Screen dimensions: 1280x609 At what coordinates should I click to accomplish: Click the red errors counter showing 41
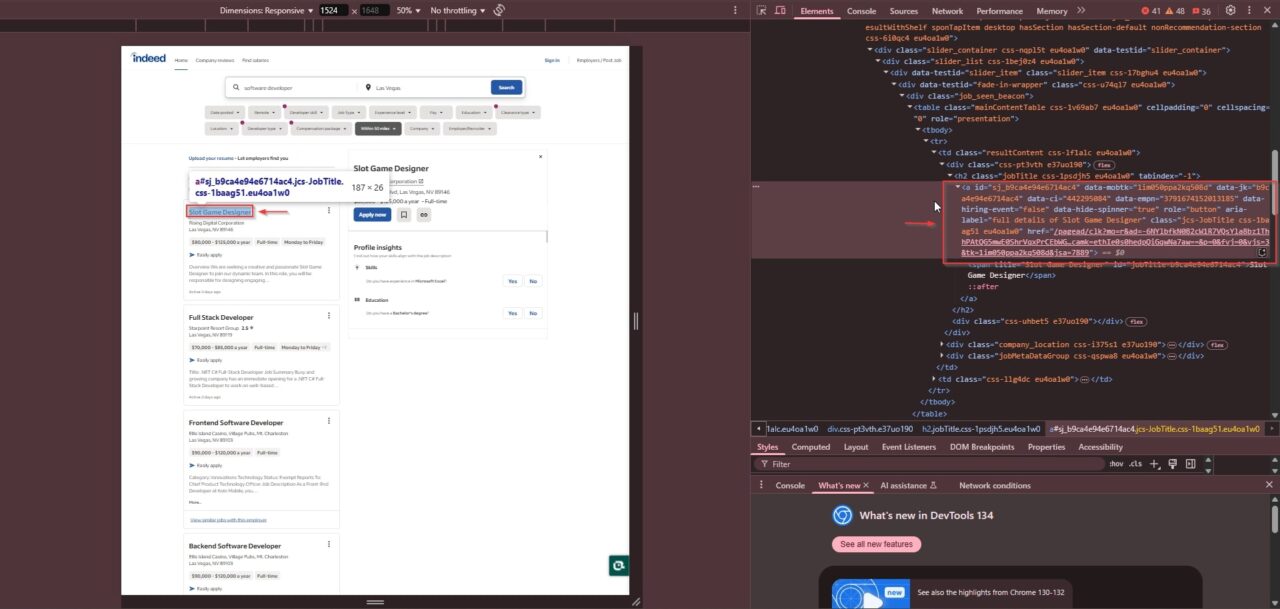(1151, 11)
